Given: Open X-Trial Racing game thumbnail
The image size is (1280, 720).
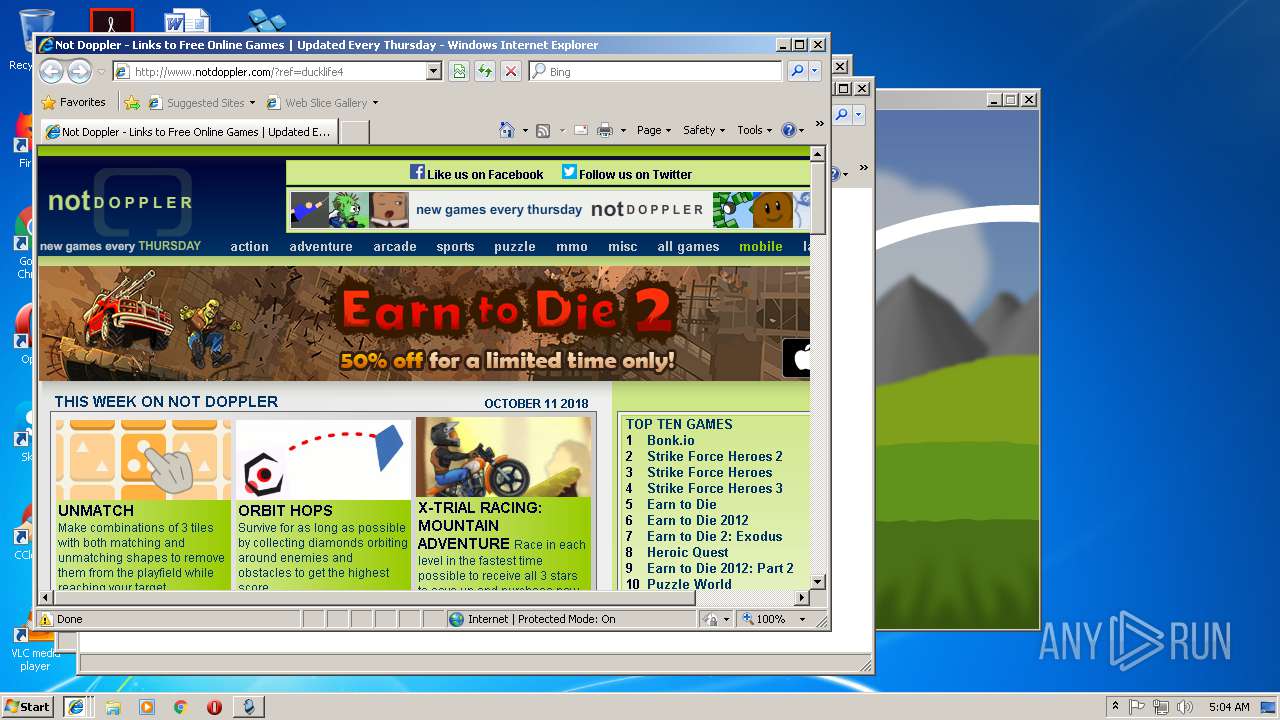Looking at the screenshot, I should pos(503,457).
